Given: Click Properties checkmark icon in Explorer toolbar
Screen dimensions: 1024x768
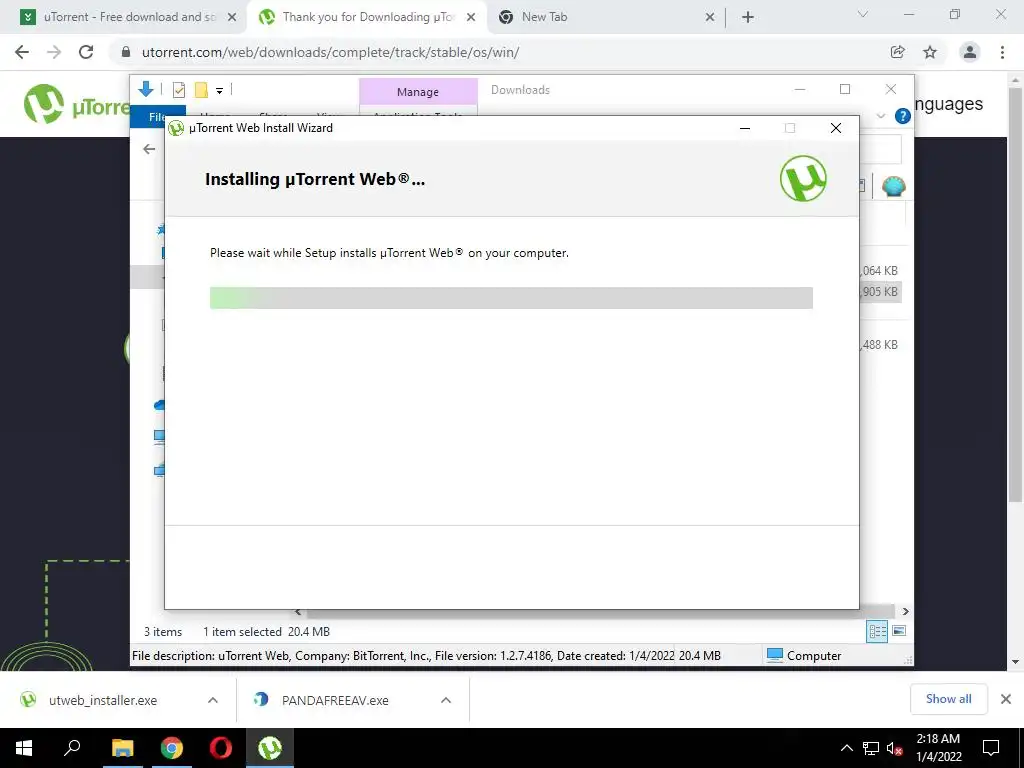Looking at the screenshot, I should pyautogui.click(x=178, y=90).
